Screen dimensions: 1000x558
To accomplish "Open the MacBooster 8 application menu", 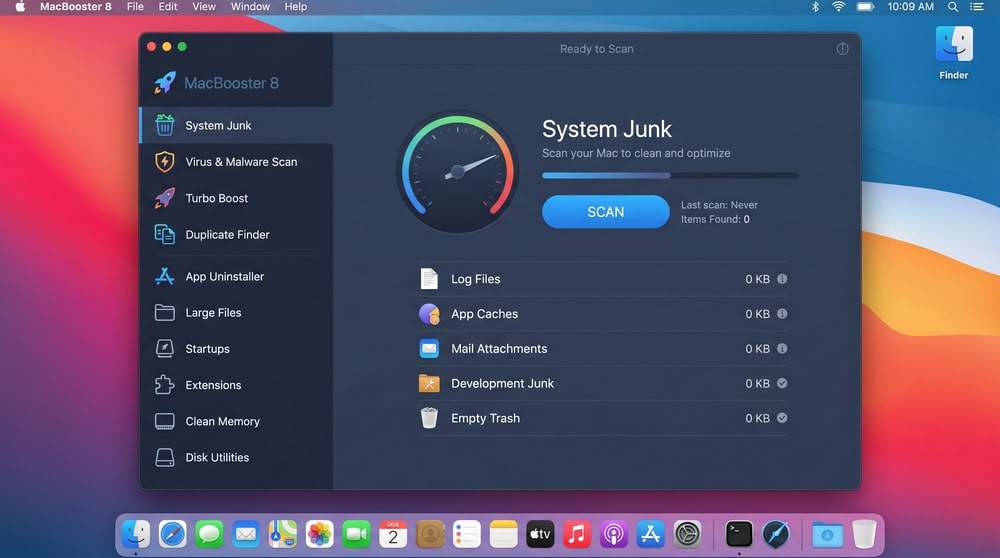I will click(x=75, y=6).
